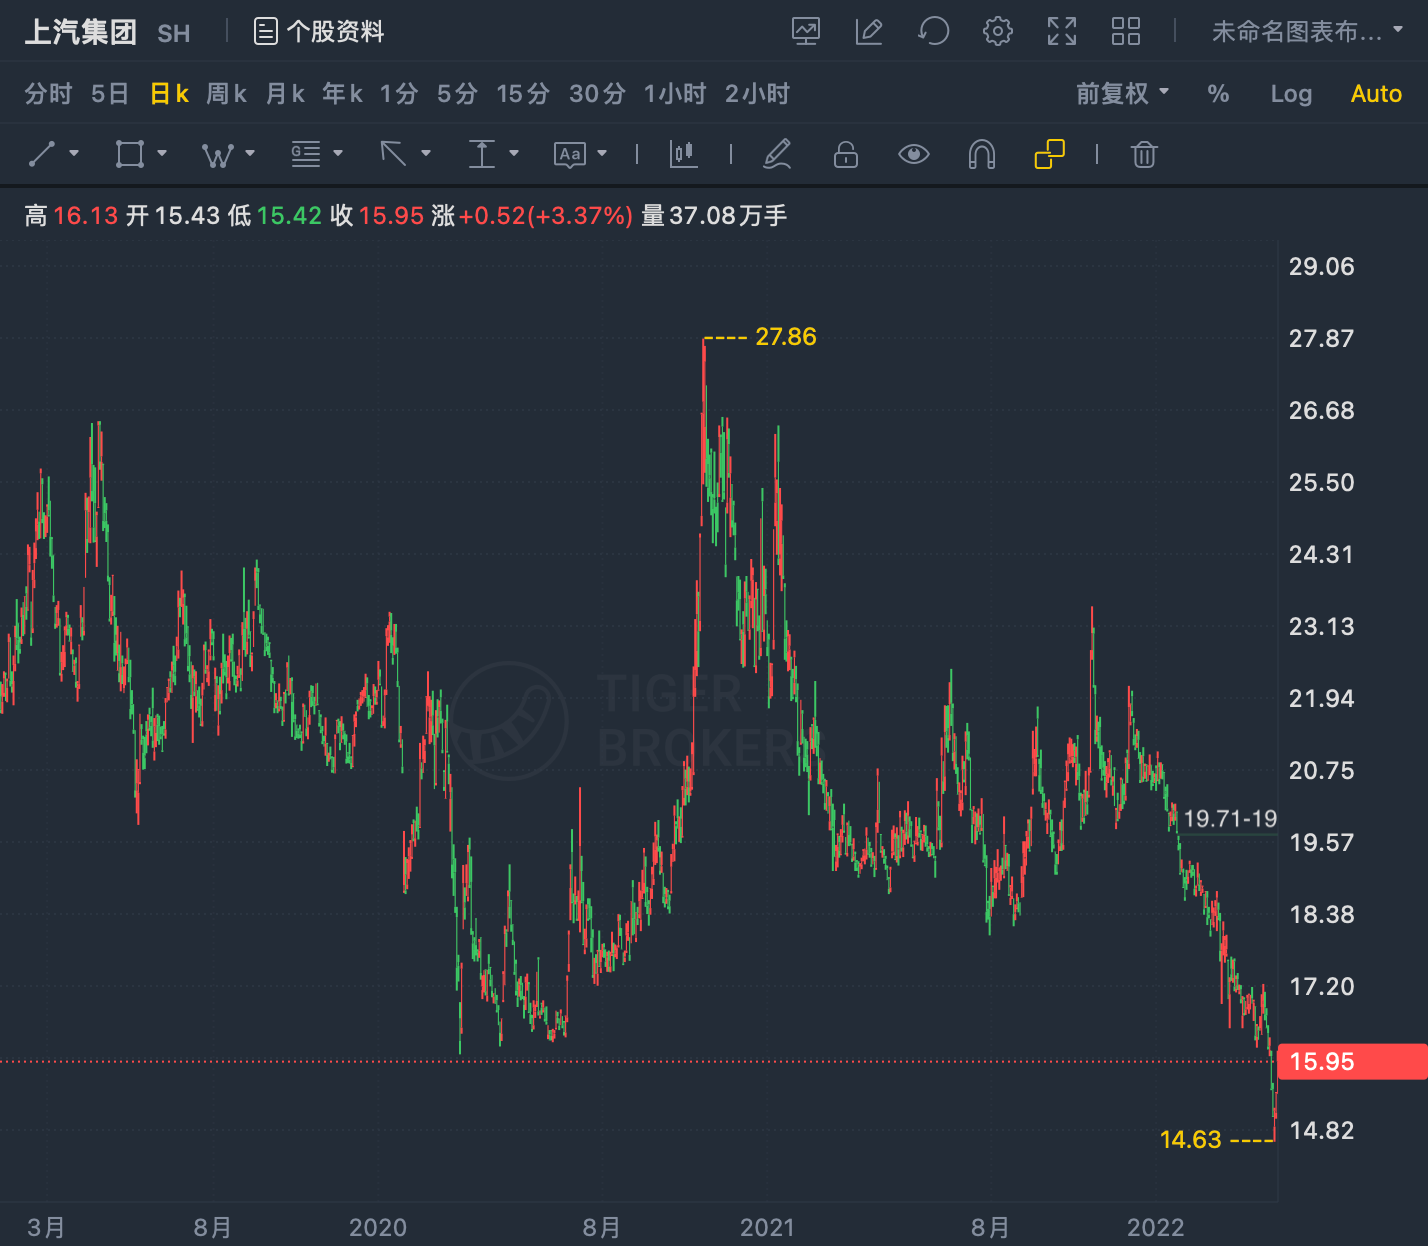Open 个股资料 stock profile link

(319, 31)
